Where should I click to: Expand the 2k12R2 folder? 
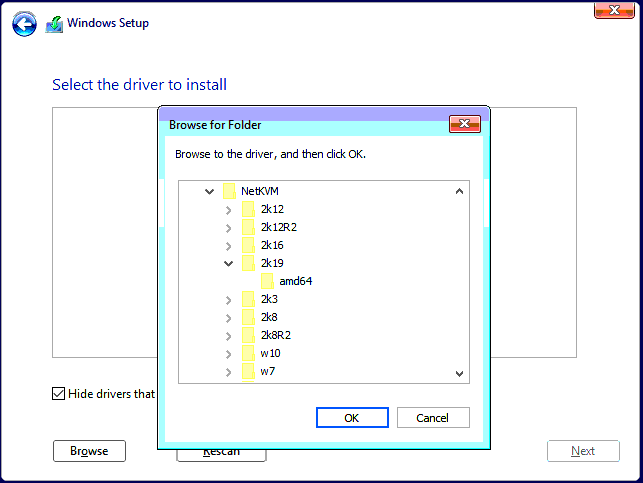tap(228, 228)
